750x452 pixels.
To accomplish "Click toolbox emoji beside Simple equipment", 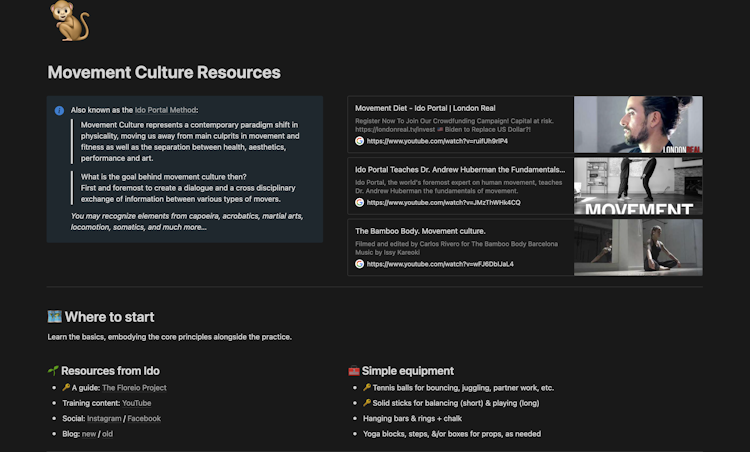I will [353, 371].
